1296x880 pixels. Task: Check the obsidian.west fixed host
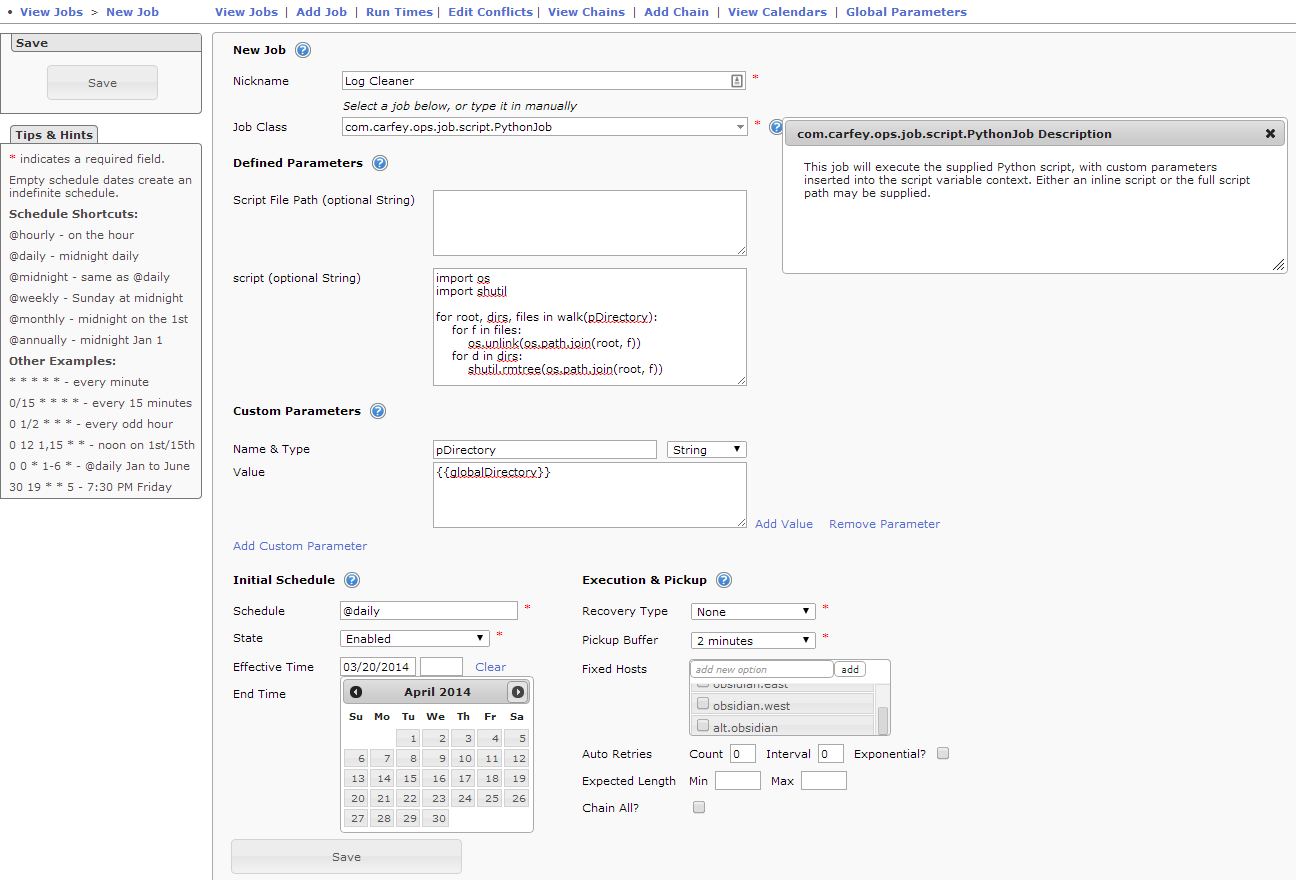point(703,704)
